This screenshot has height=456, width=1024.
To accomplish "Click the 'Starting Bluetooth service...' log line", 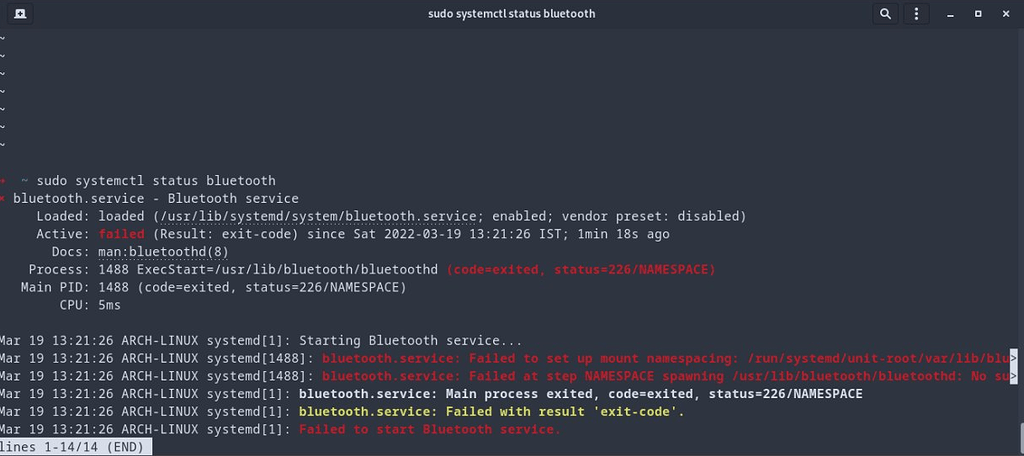I will 410,340.
